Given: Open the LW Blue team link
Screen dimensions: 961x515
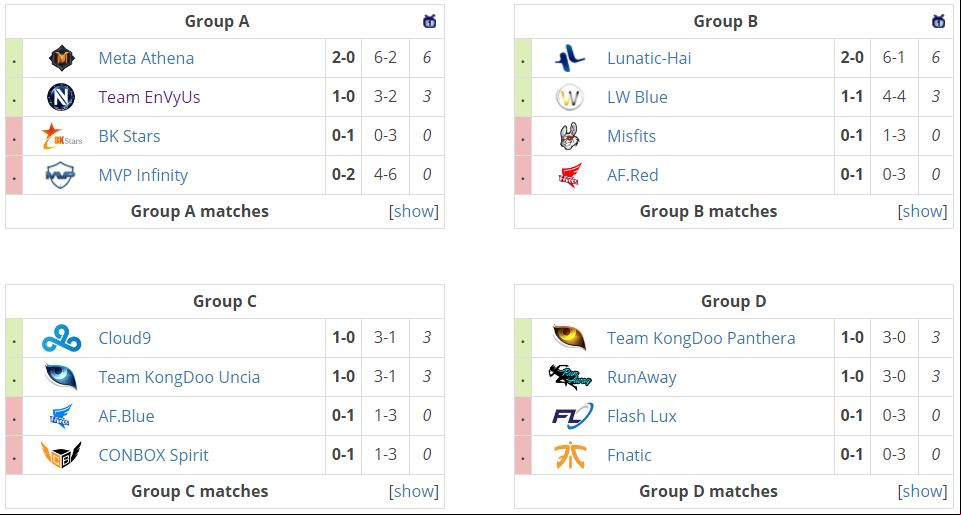Looking at the screenshot, I should [x=637, y=97].
